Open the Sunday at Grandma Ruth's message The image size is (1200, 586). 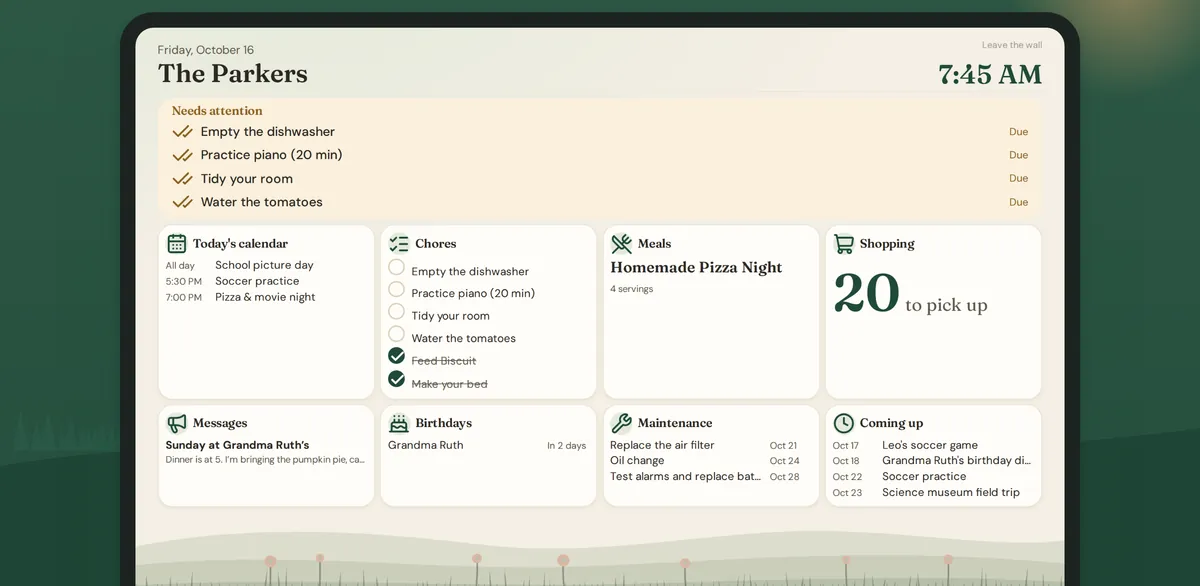click(x=266, y=452)
